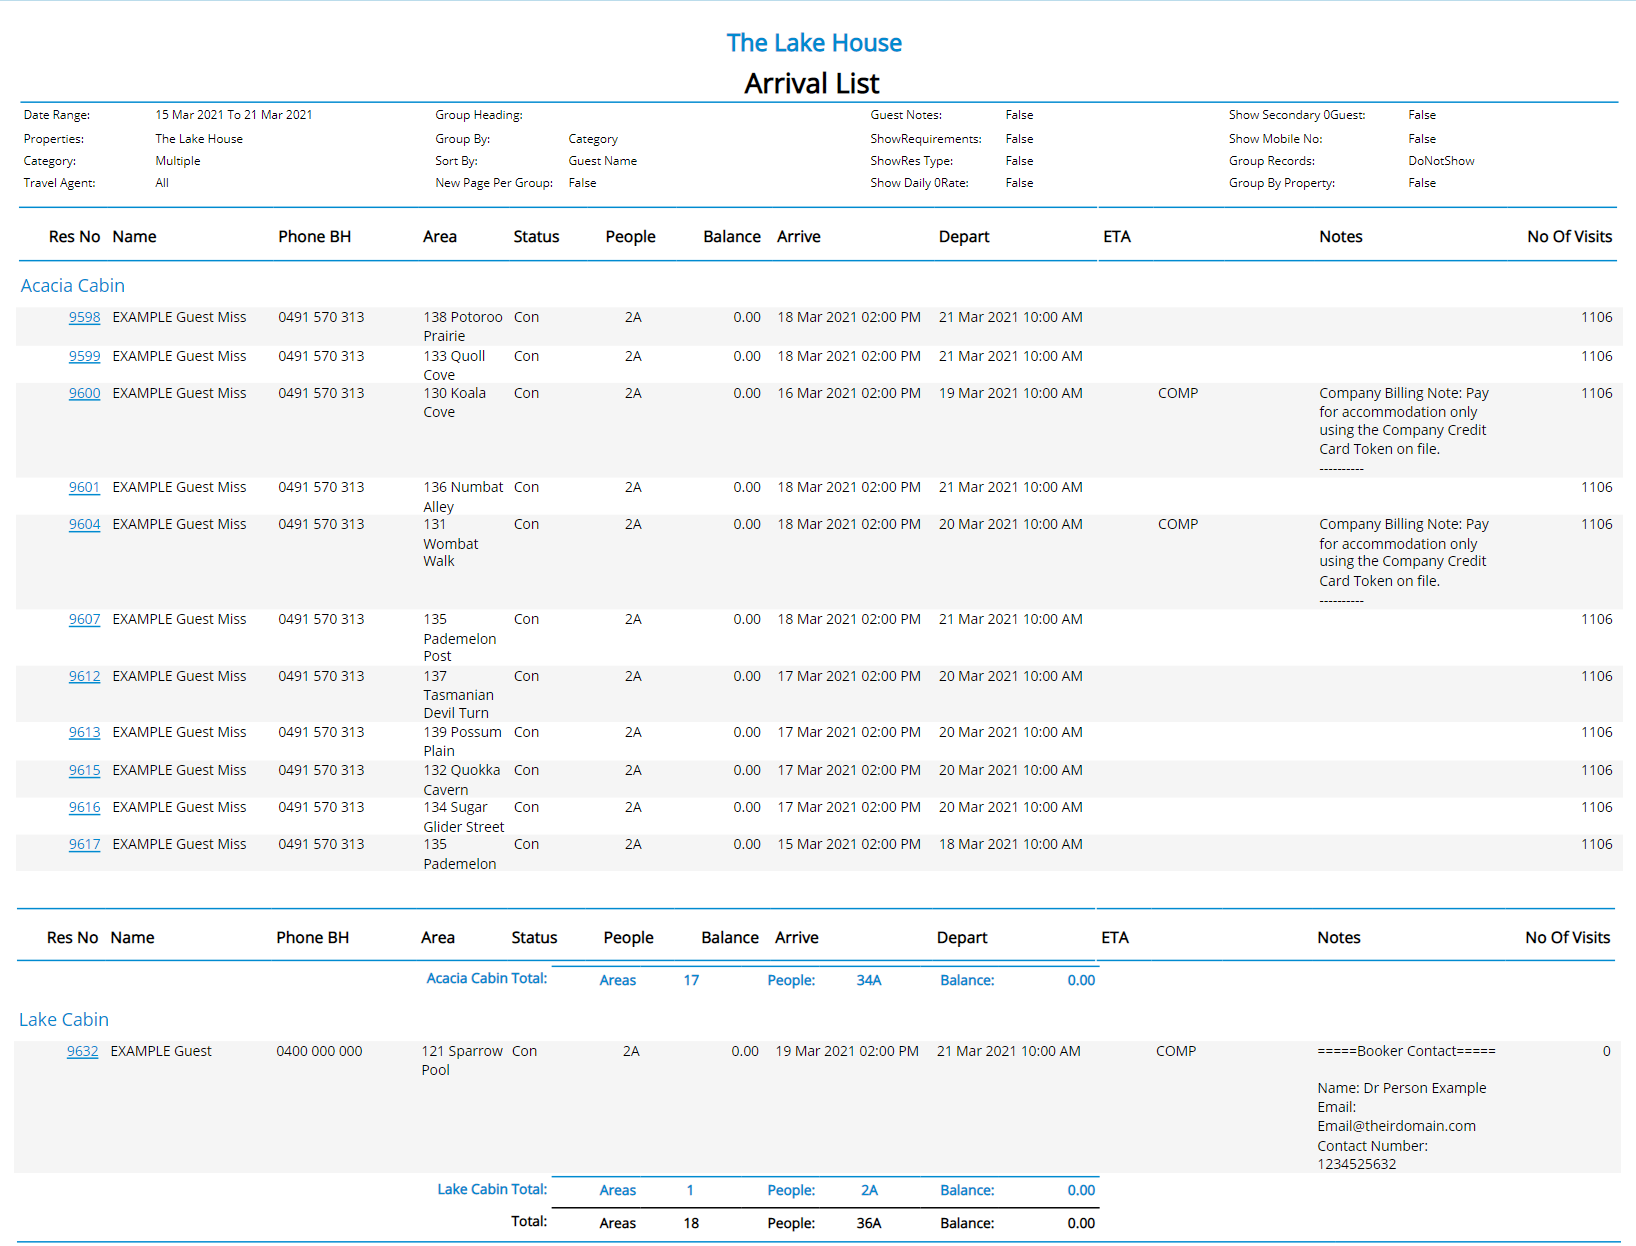Open reservation 9600 link

(84, 393)
